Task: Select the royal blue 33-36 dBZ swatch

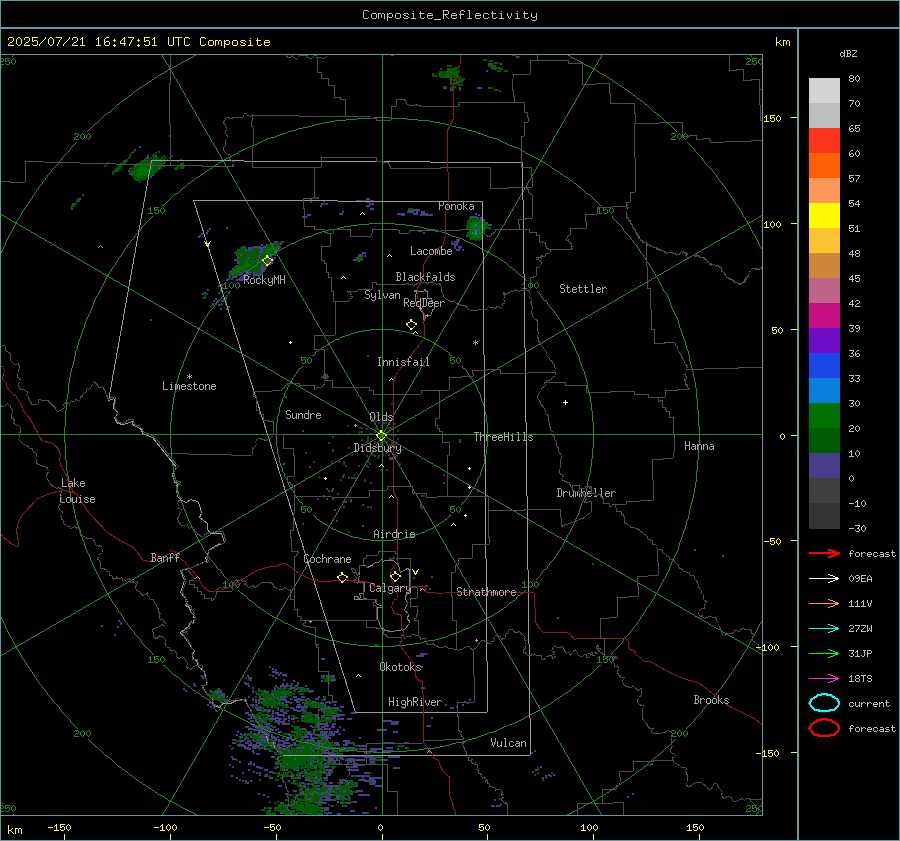Action: (x=824, y=366)
